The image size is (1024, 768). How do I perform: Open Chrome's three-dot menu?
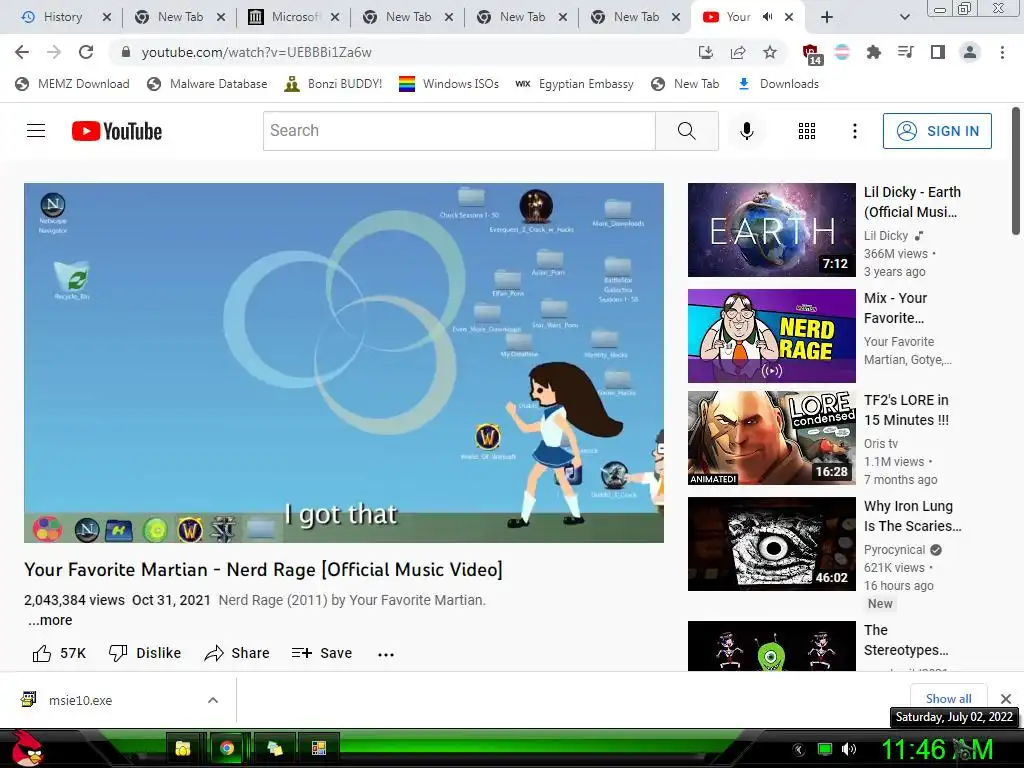click(1002, 52)
